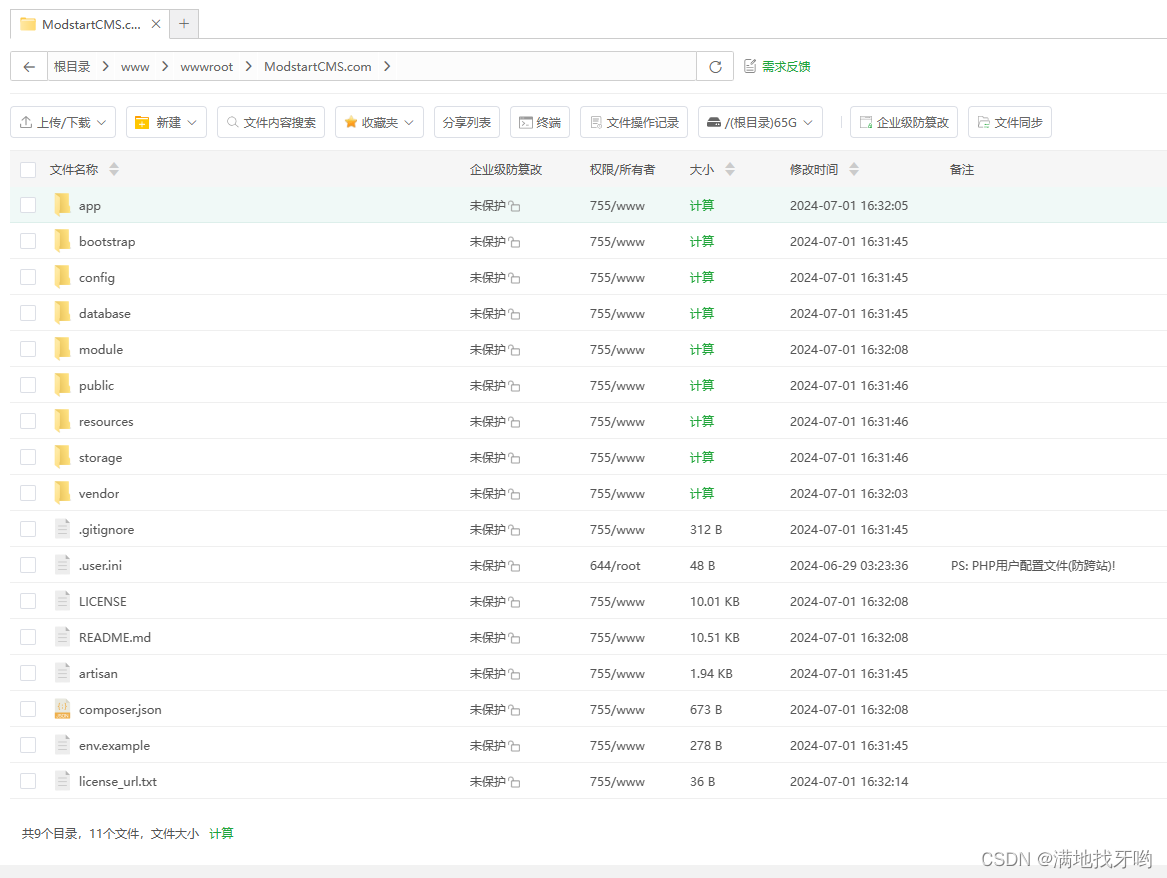Open the 终端 terminal tool
This screenshot has height=878, width=1167.
(x=540, y=121)
